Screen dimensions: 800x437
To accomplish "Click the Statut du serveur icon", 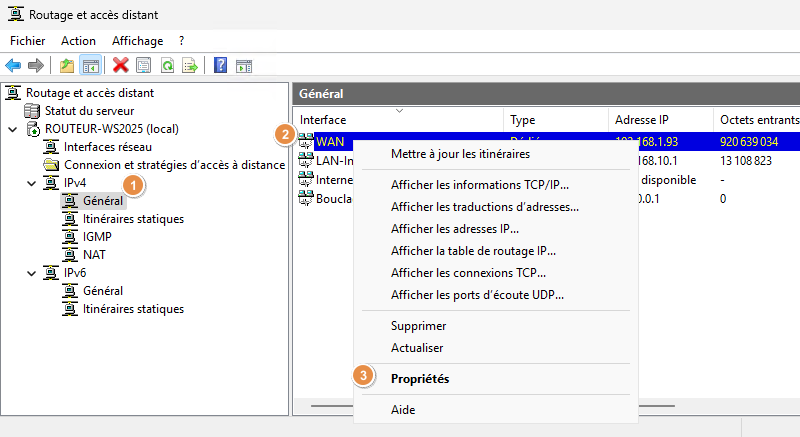I will [32, 111].
